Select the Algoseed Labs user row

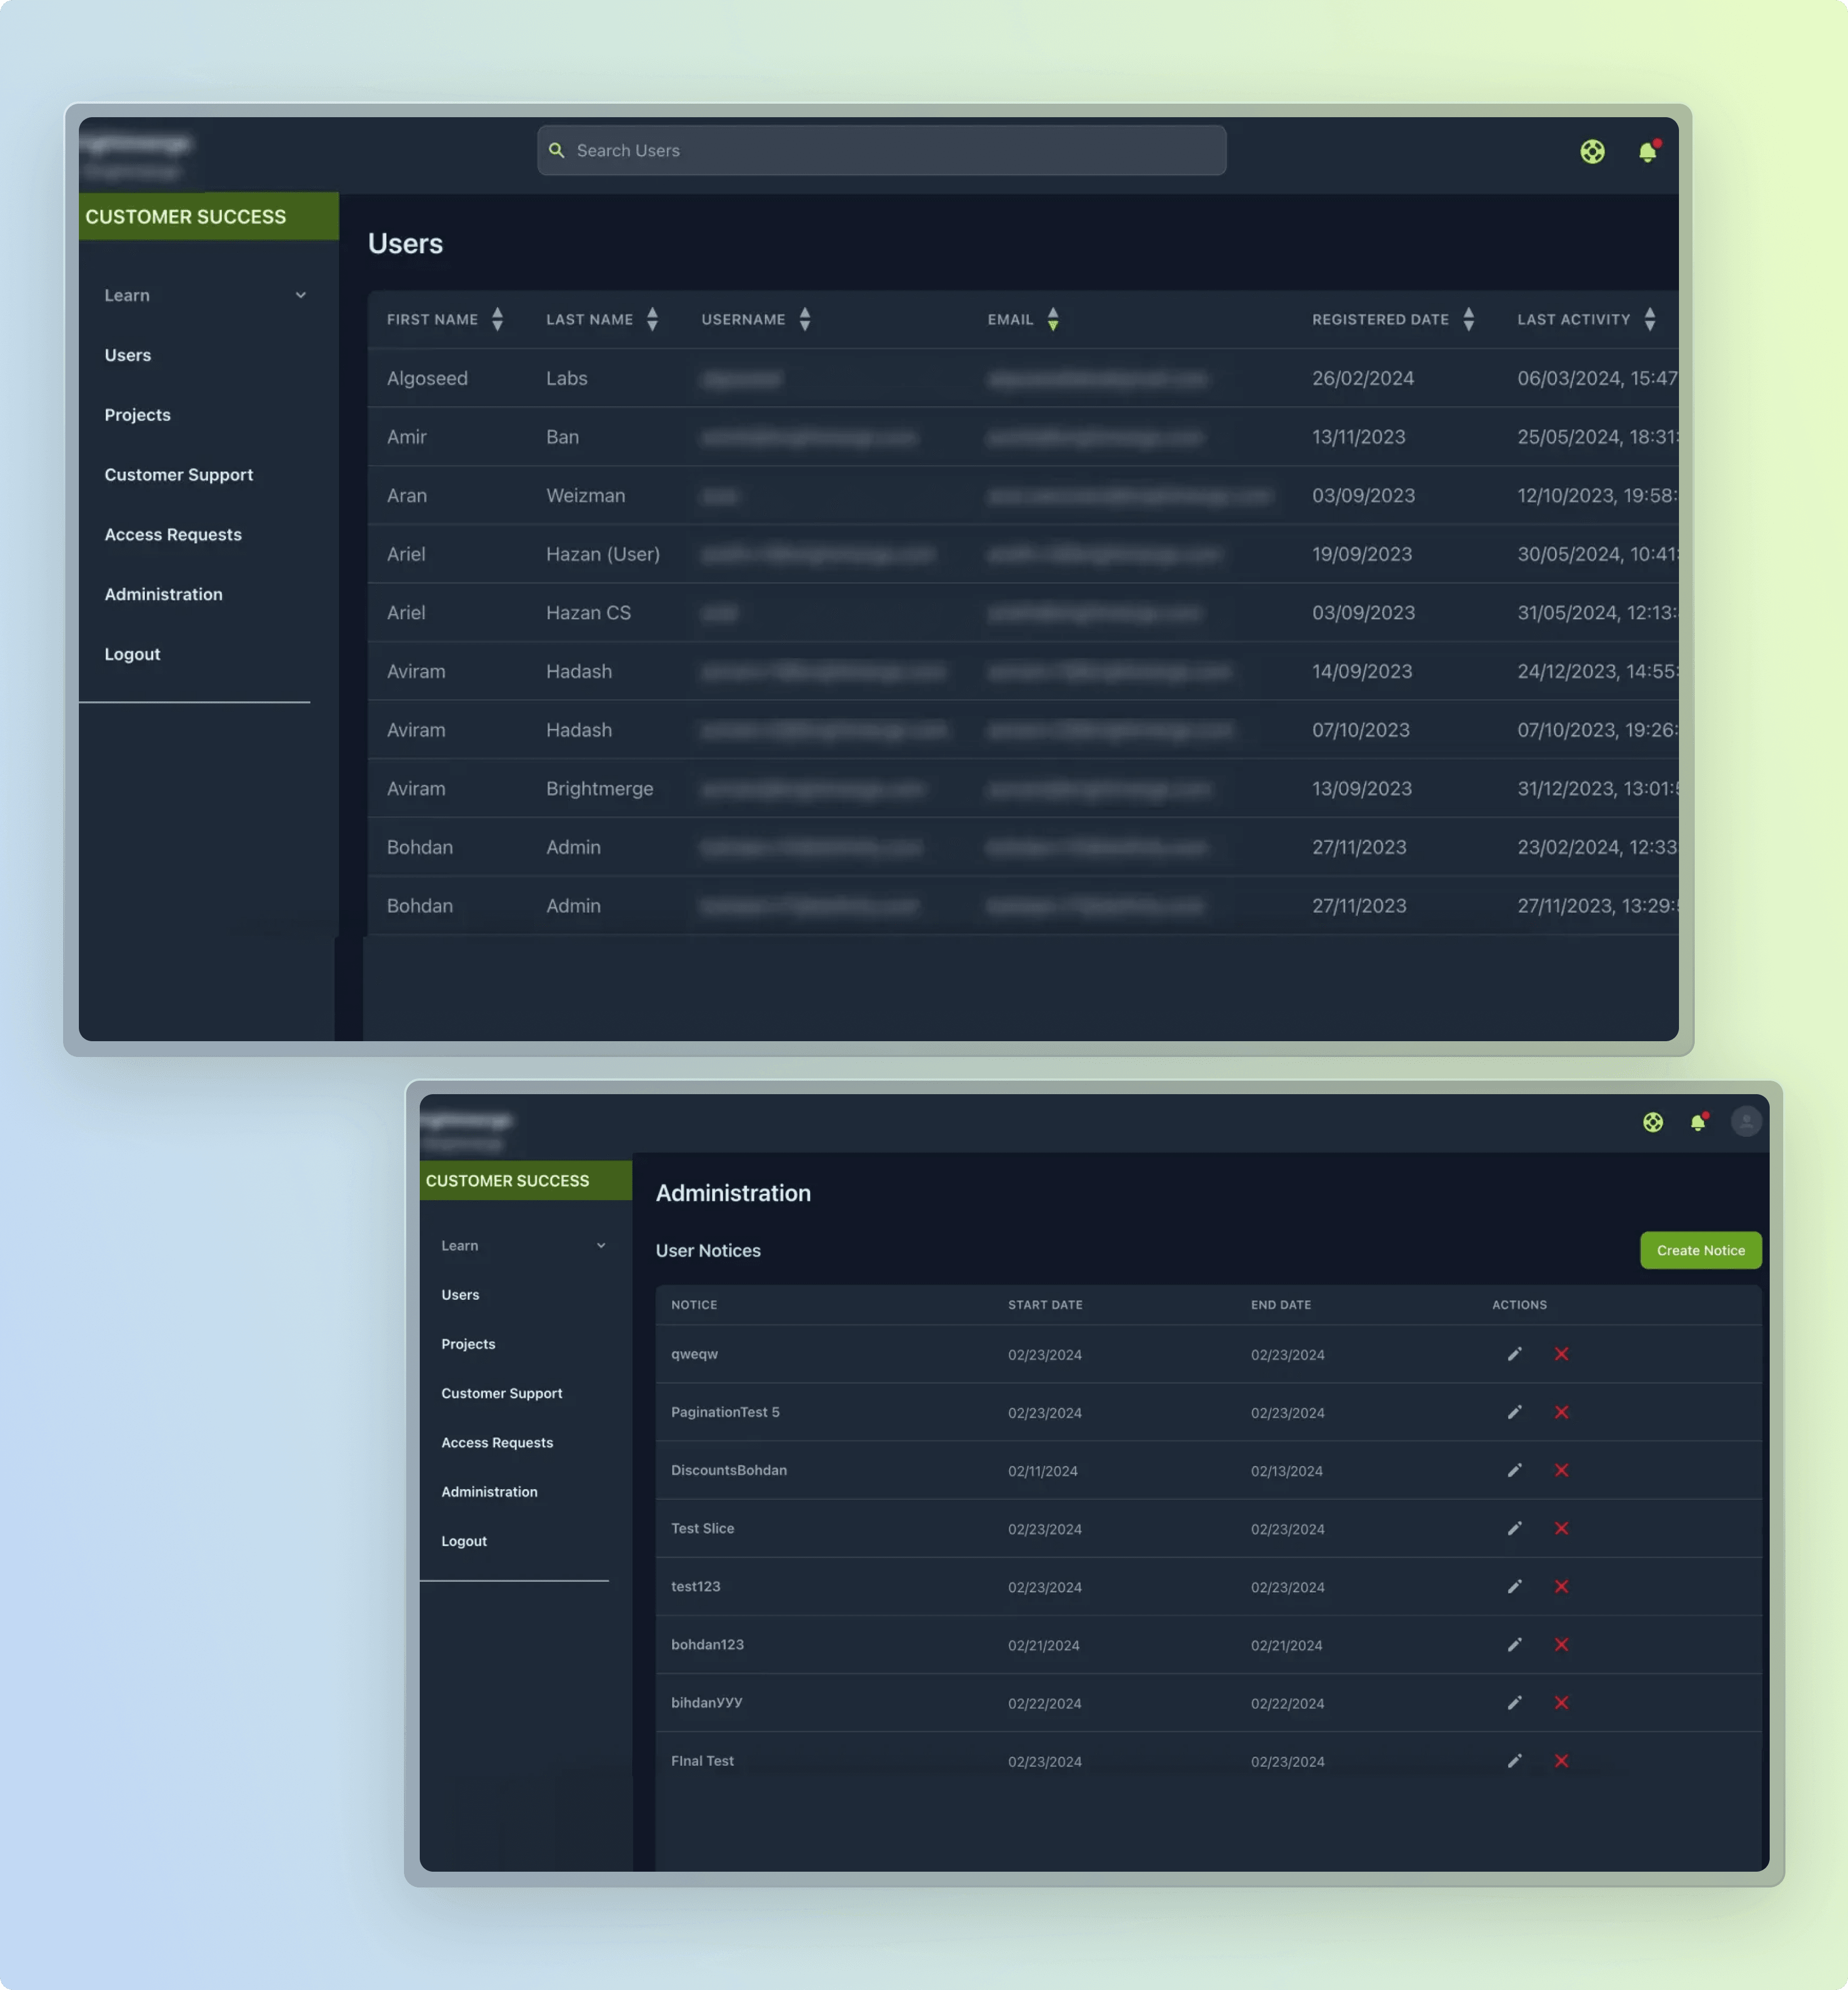tap(1022, 378)
